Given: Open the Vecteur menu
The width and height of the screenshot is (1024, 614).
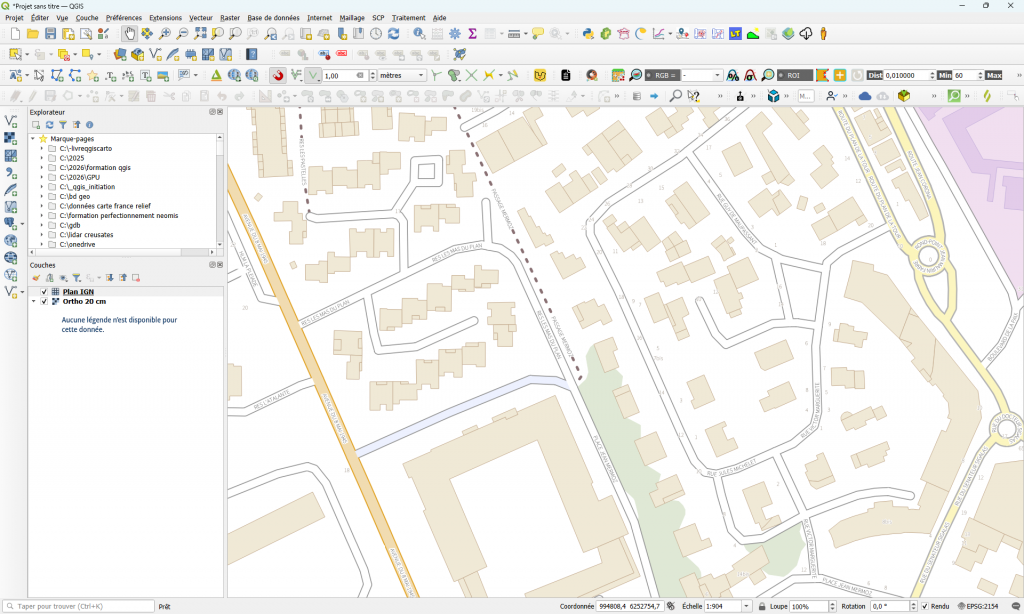Looking at the screenshot, I should coord(200,18).
